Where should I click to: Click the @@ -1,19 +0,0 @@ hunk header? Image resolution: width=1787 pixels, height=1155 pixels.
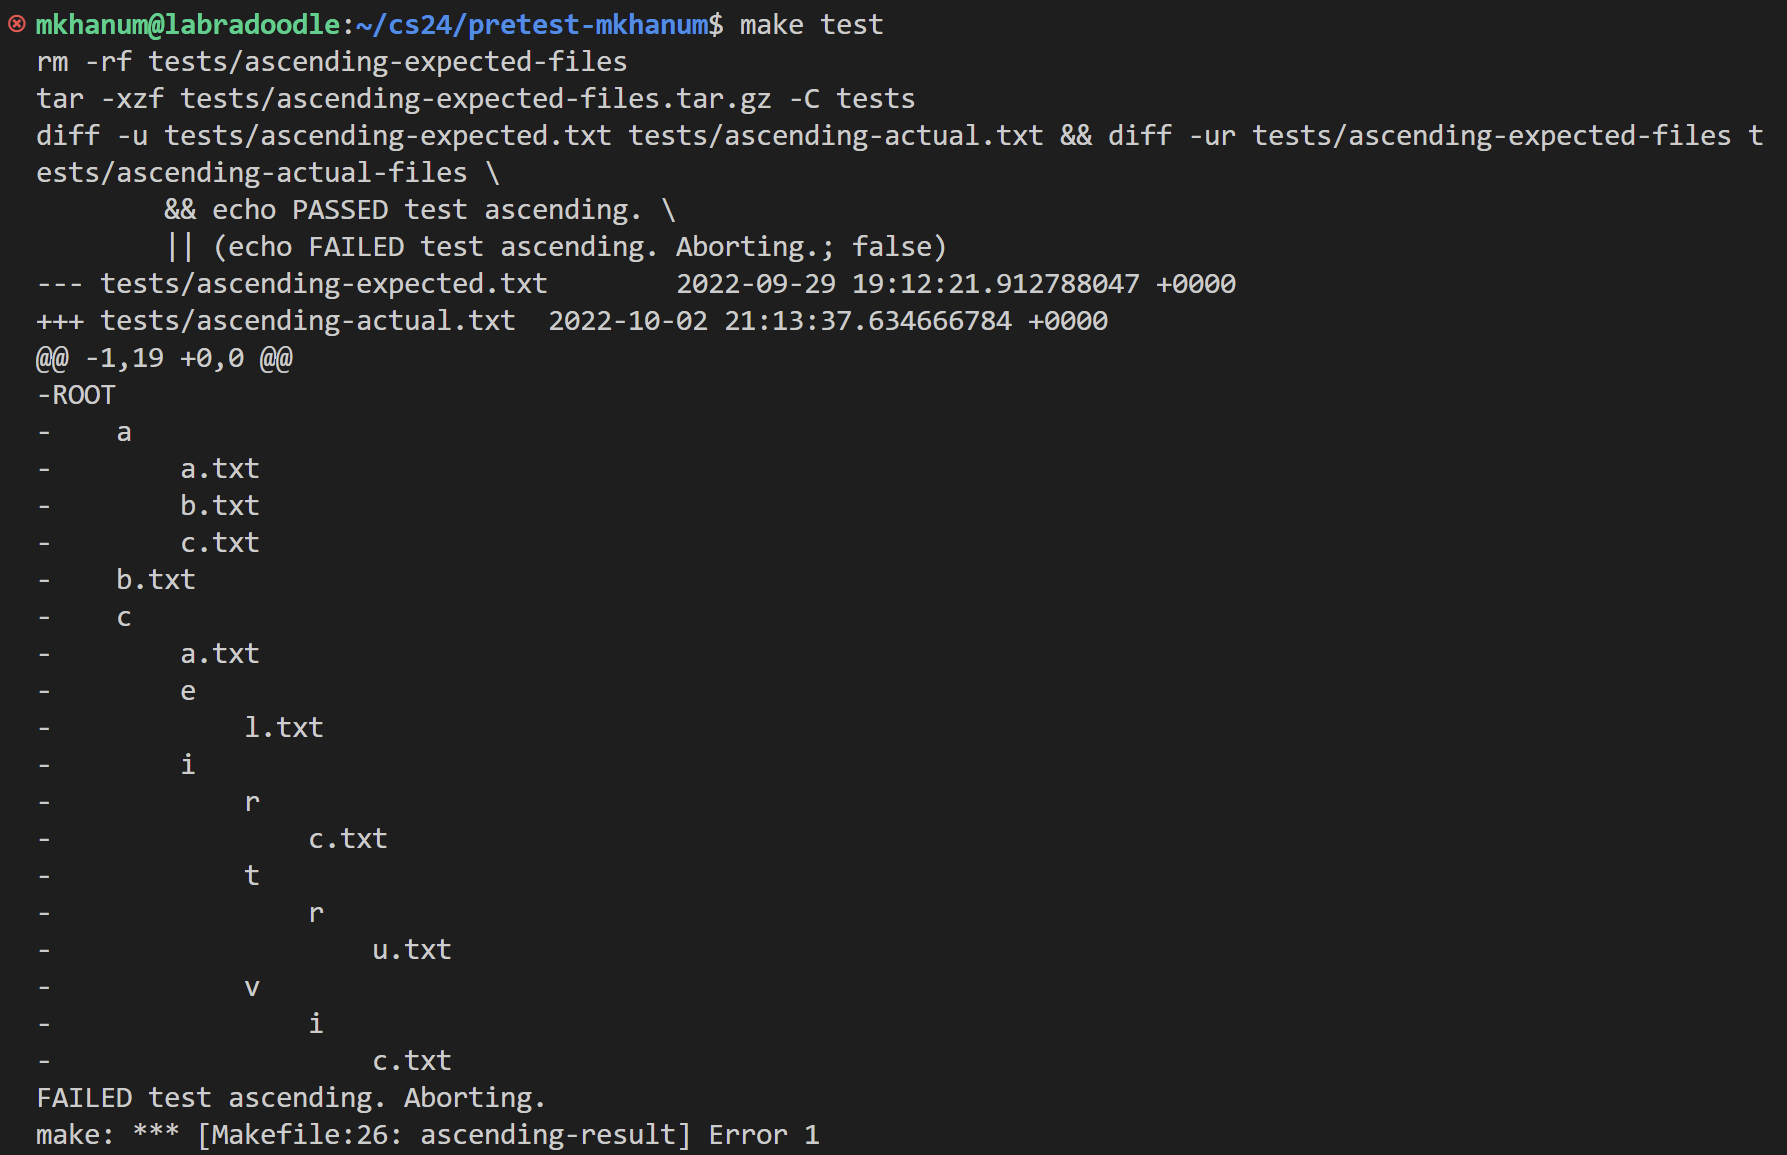[x=164, y=358]
